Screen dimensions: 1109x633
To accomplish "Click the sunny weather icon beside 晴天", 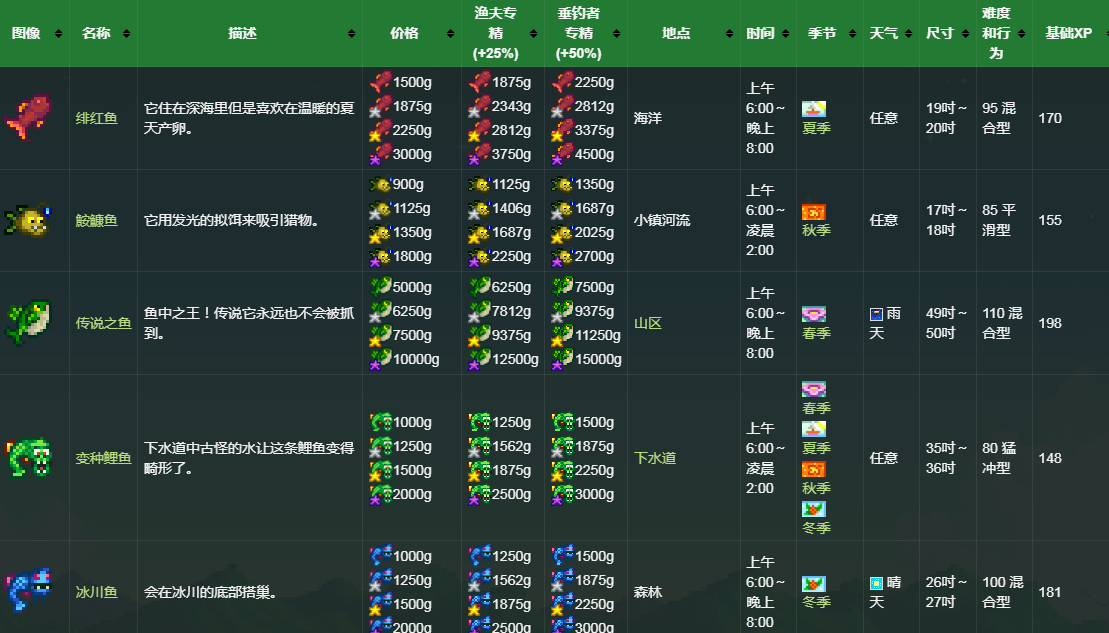I will [876, 582].
